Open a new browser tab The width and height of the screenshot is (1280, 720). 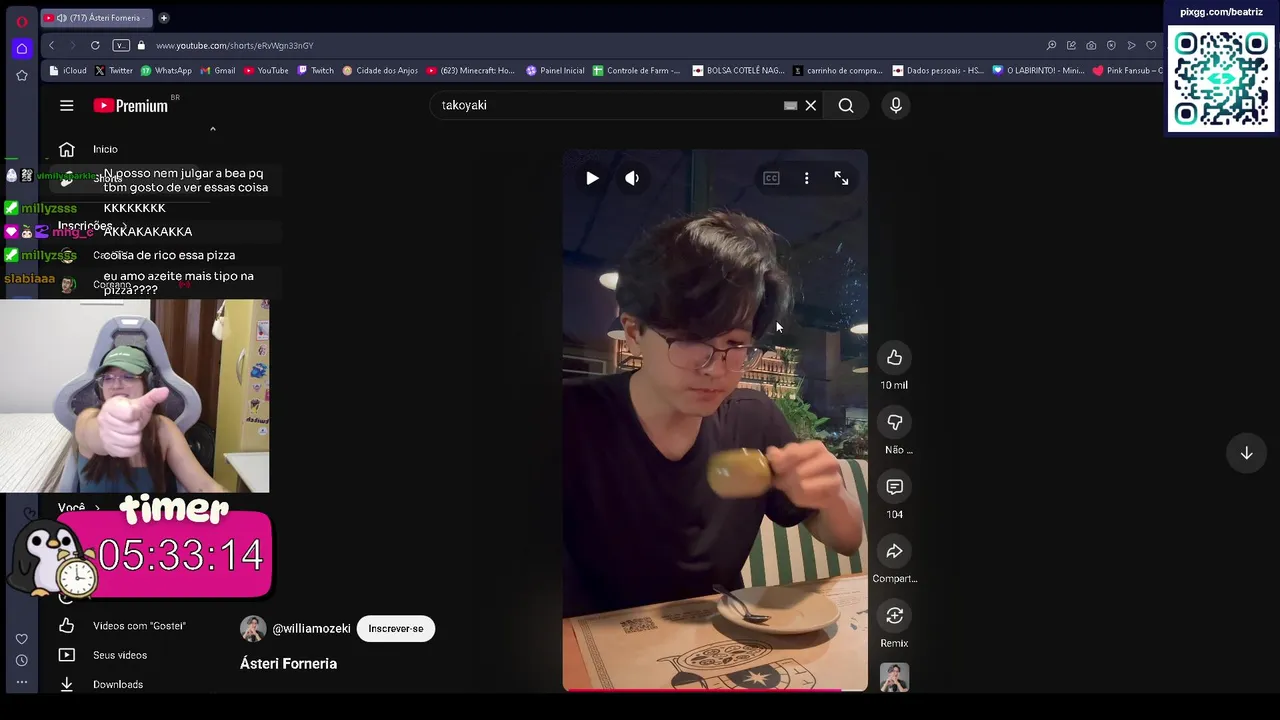[164, 18]
